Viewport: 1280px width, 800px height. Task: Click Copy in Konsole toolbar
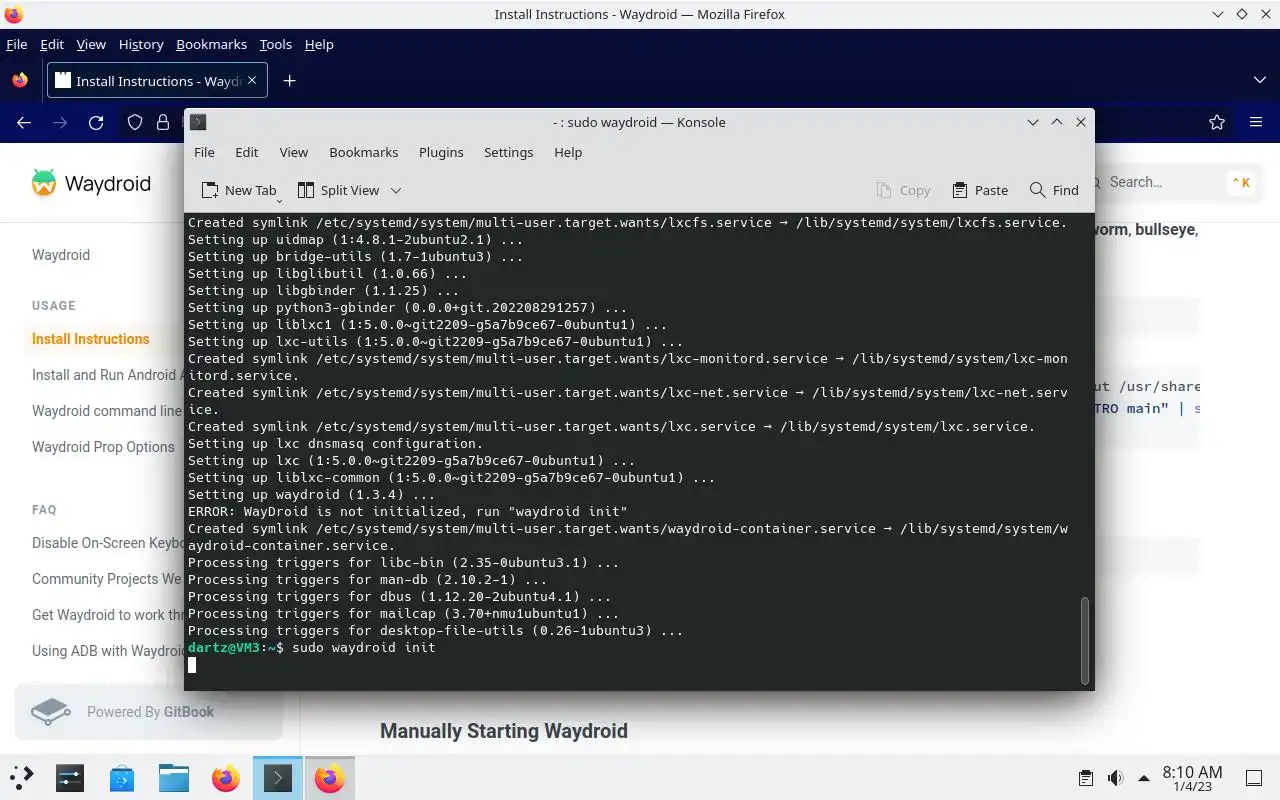pyautogui.click(x=903, y=190)
